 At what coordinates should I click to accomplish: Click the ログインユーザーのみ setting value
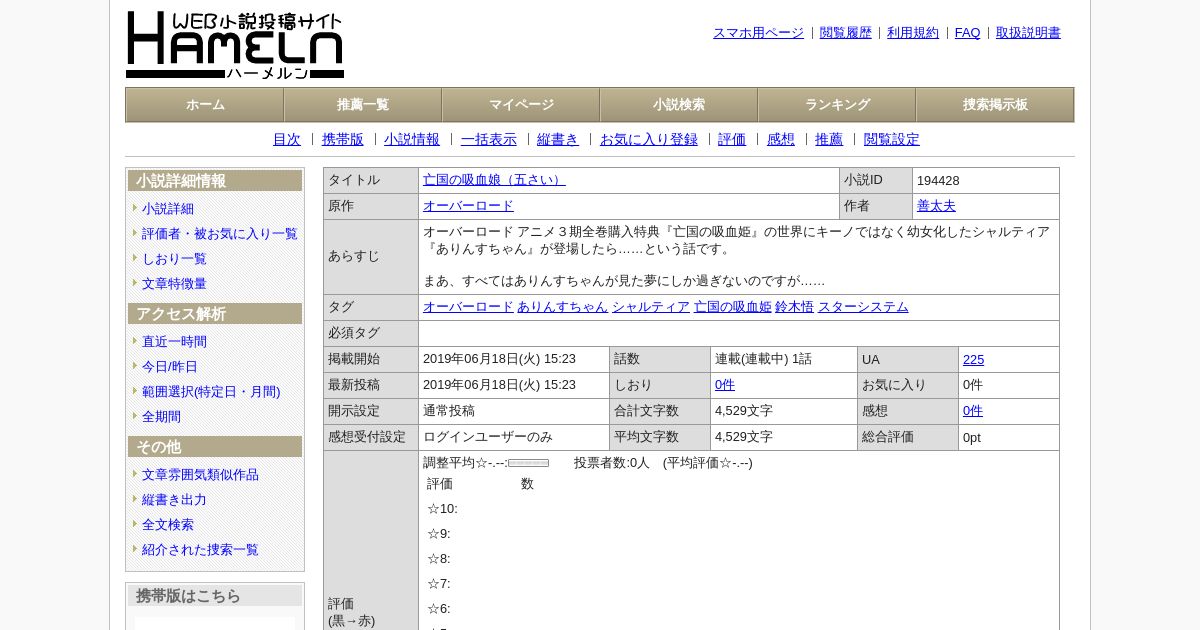pyautogui.click(x=488, y=437)
